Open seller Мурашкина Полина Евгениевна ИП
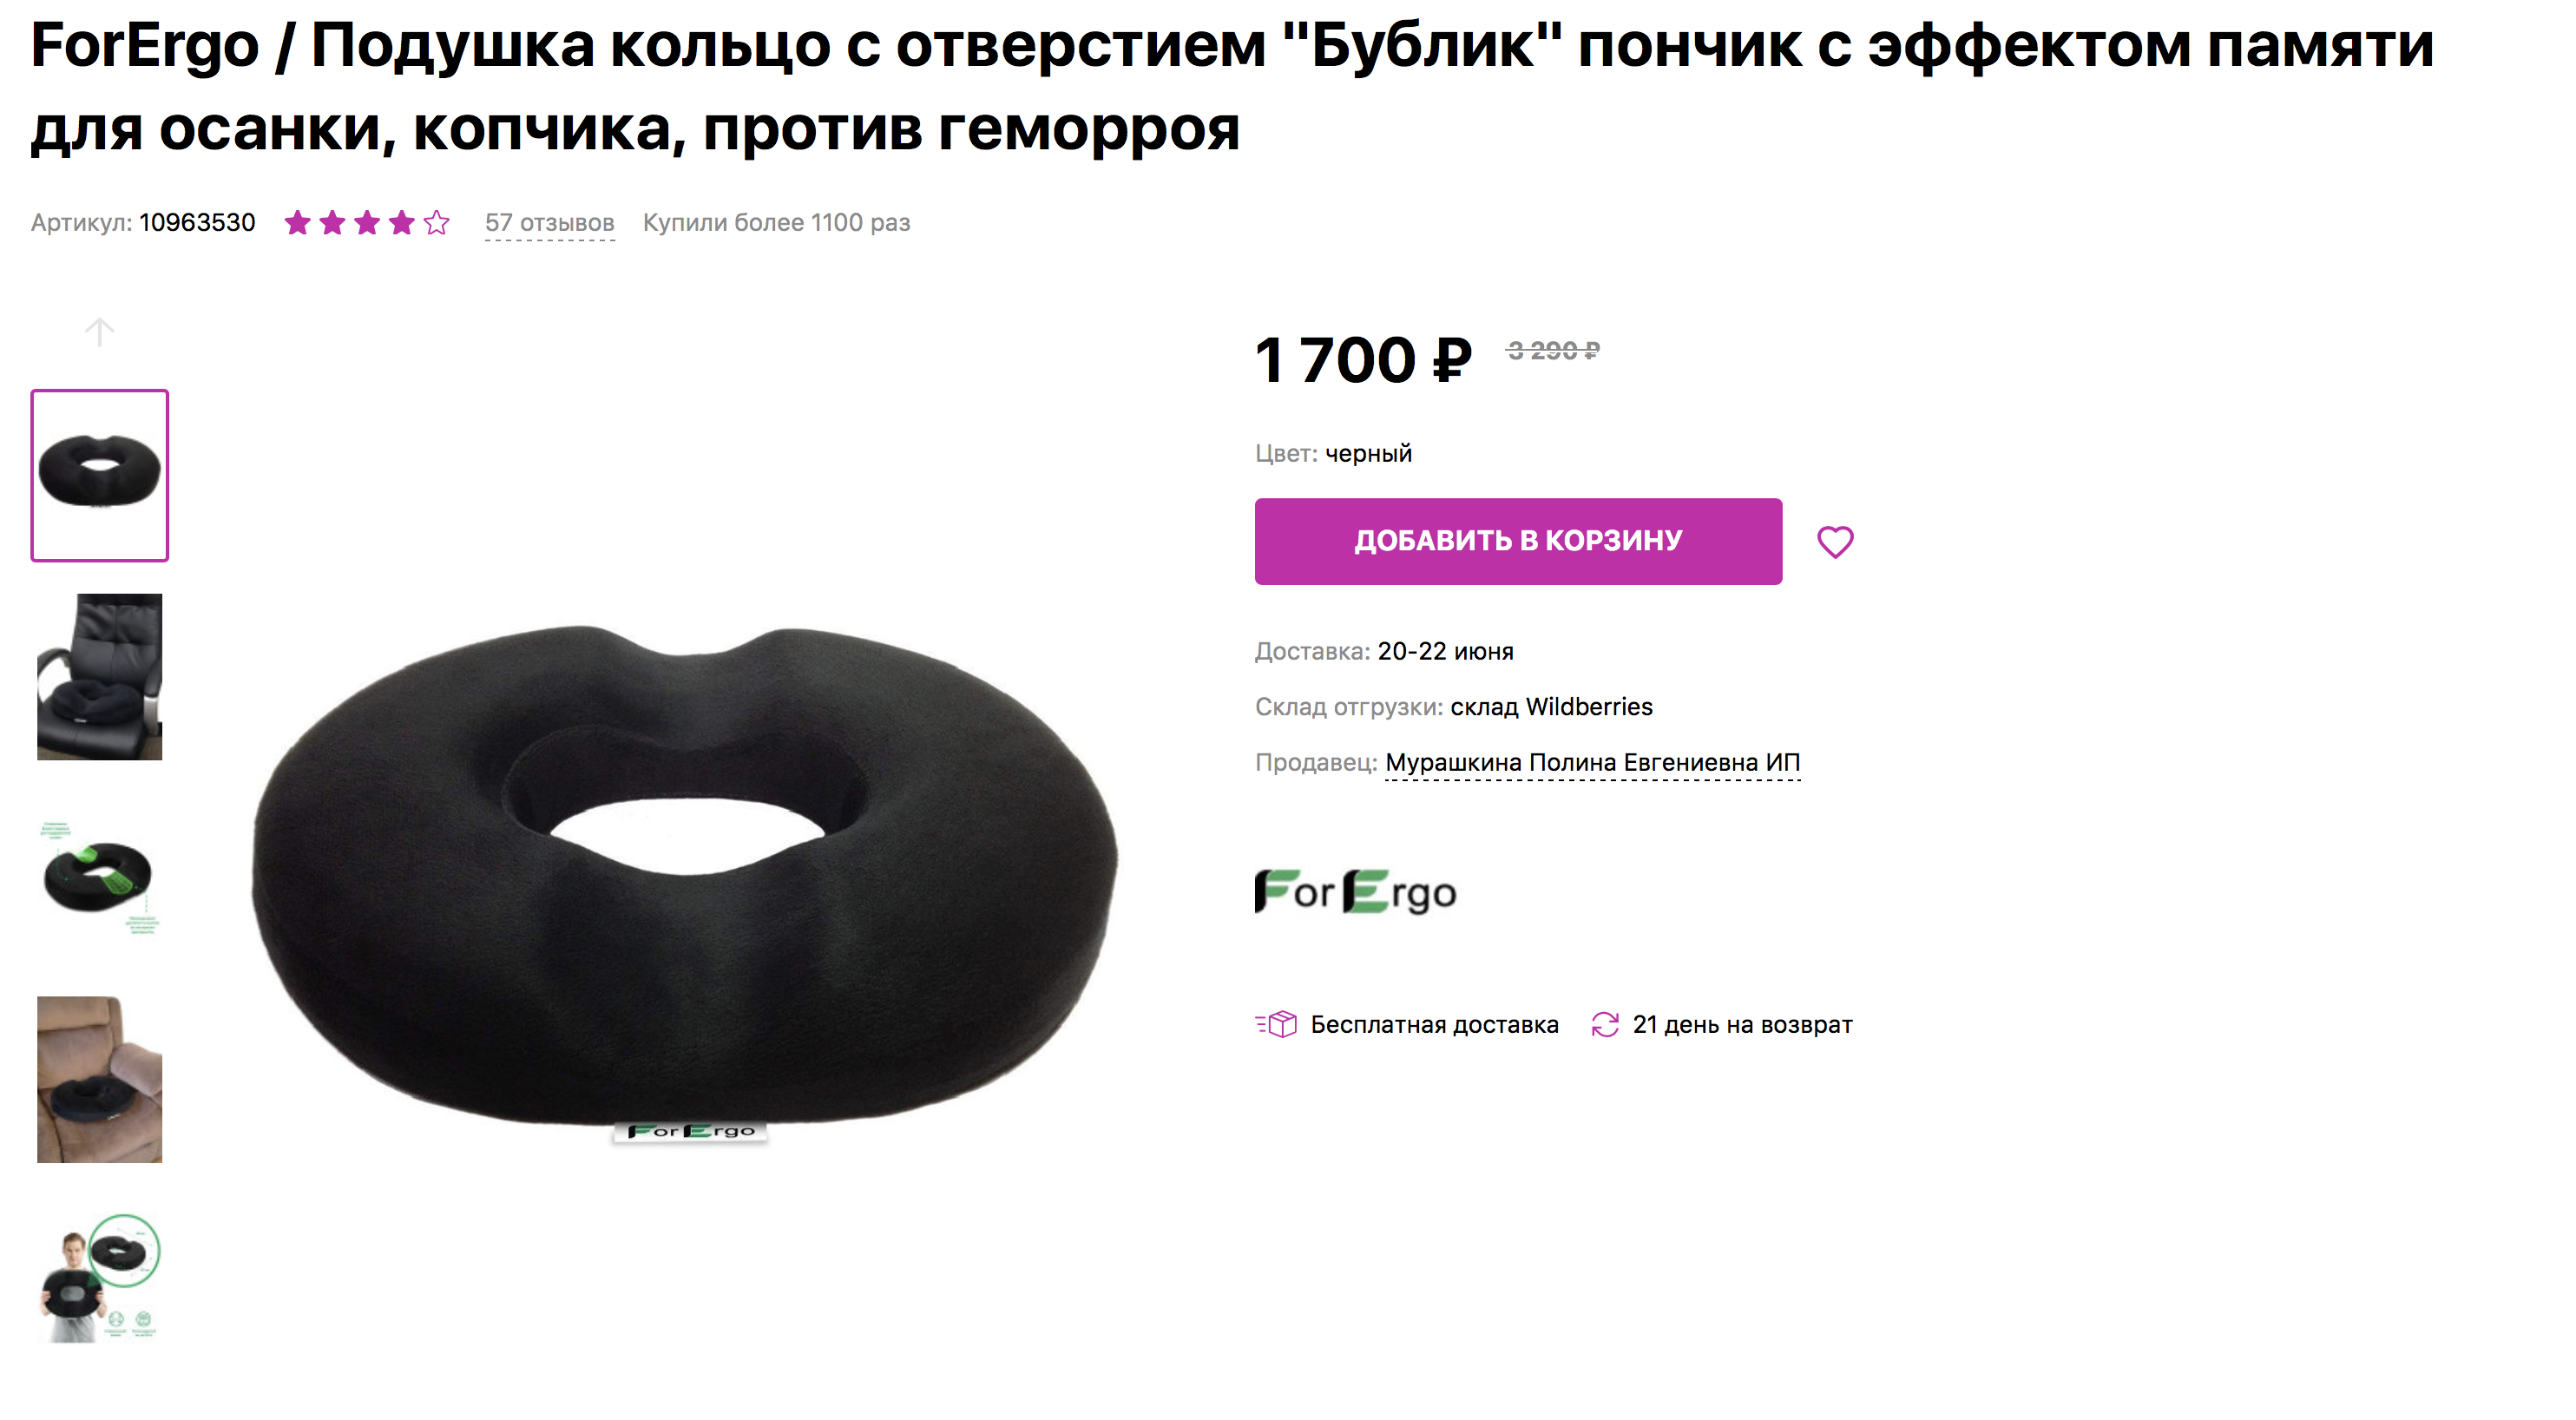The image size is (2576, 1420). (1592, 762)
